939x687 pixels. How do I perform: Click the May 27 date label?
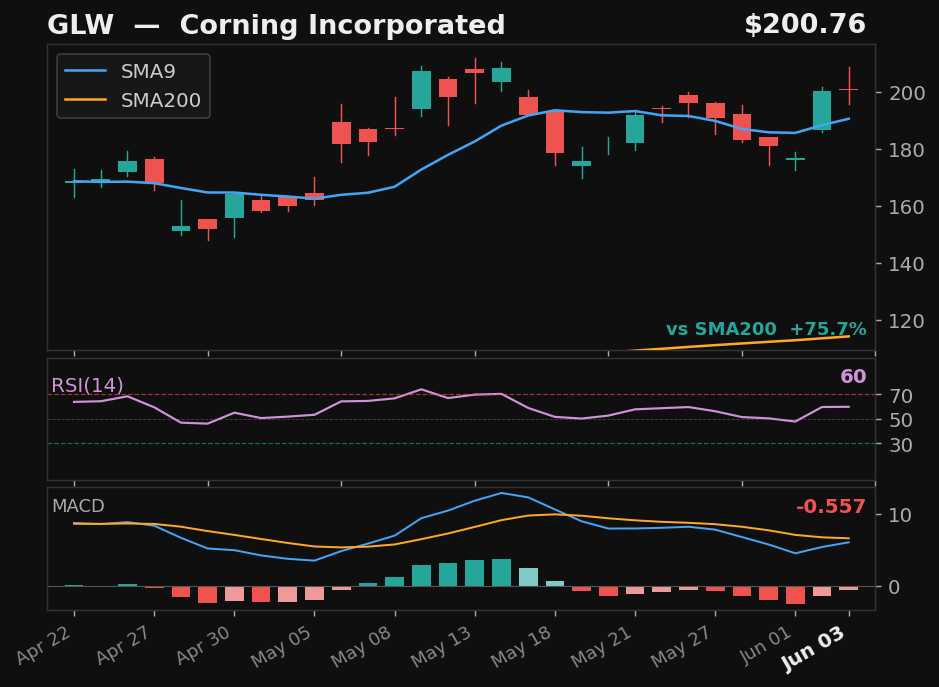pyautogui.click(x=683, y=646)
